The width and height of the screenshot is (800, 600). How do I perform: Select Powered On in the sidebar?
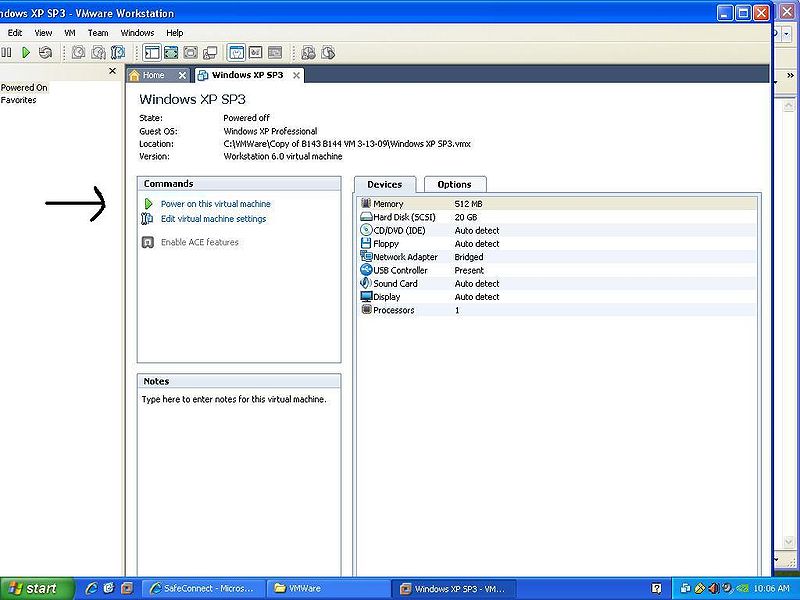click(24, 88)
